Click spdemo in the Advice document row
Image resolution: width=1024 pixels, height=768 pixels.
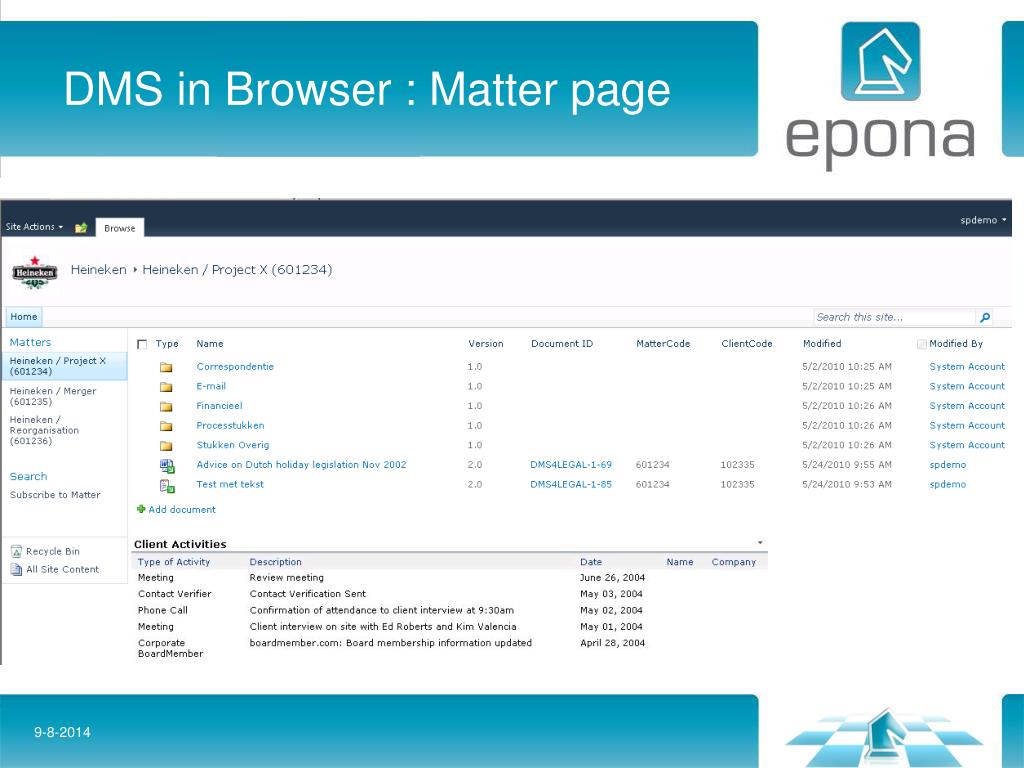click(x=947, y=464)
